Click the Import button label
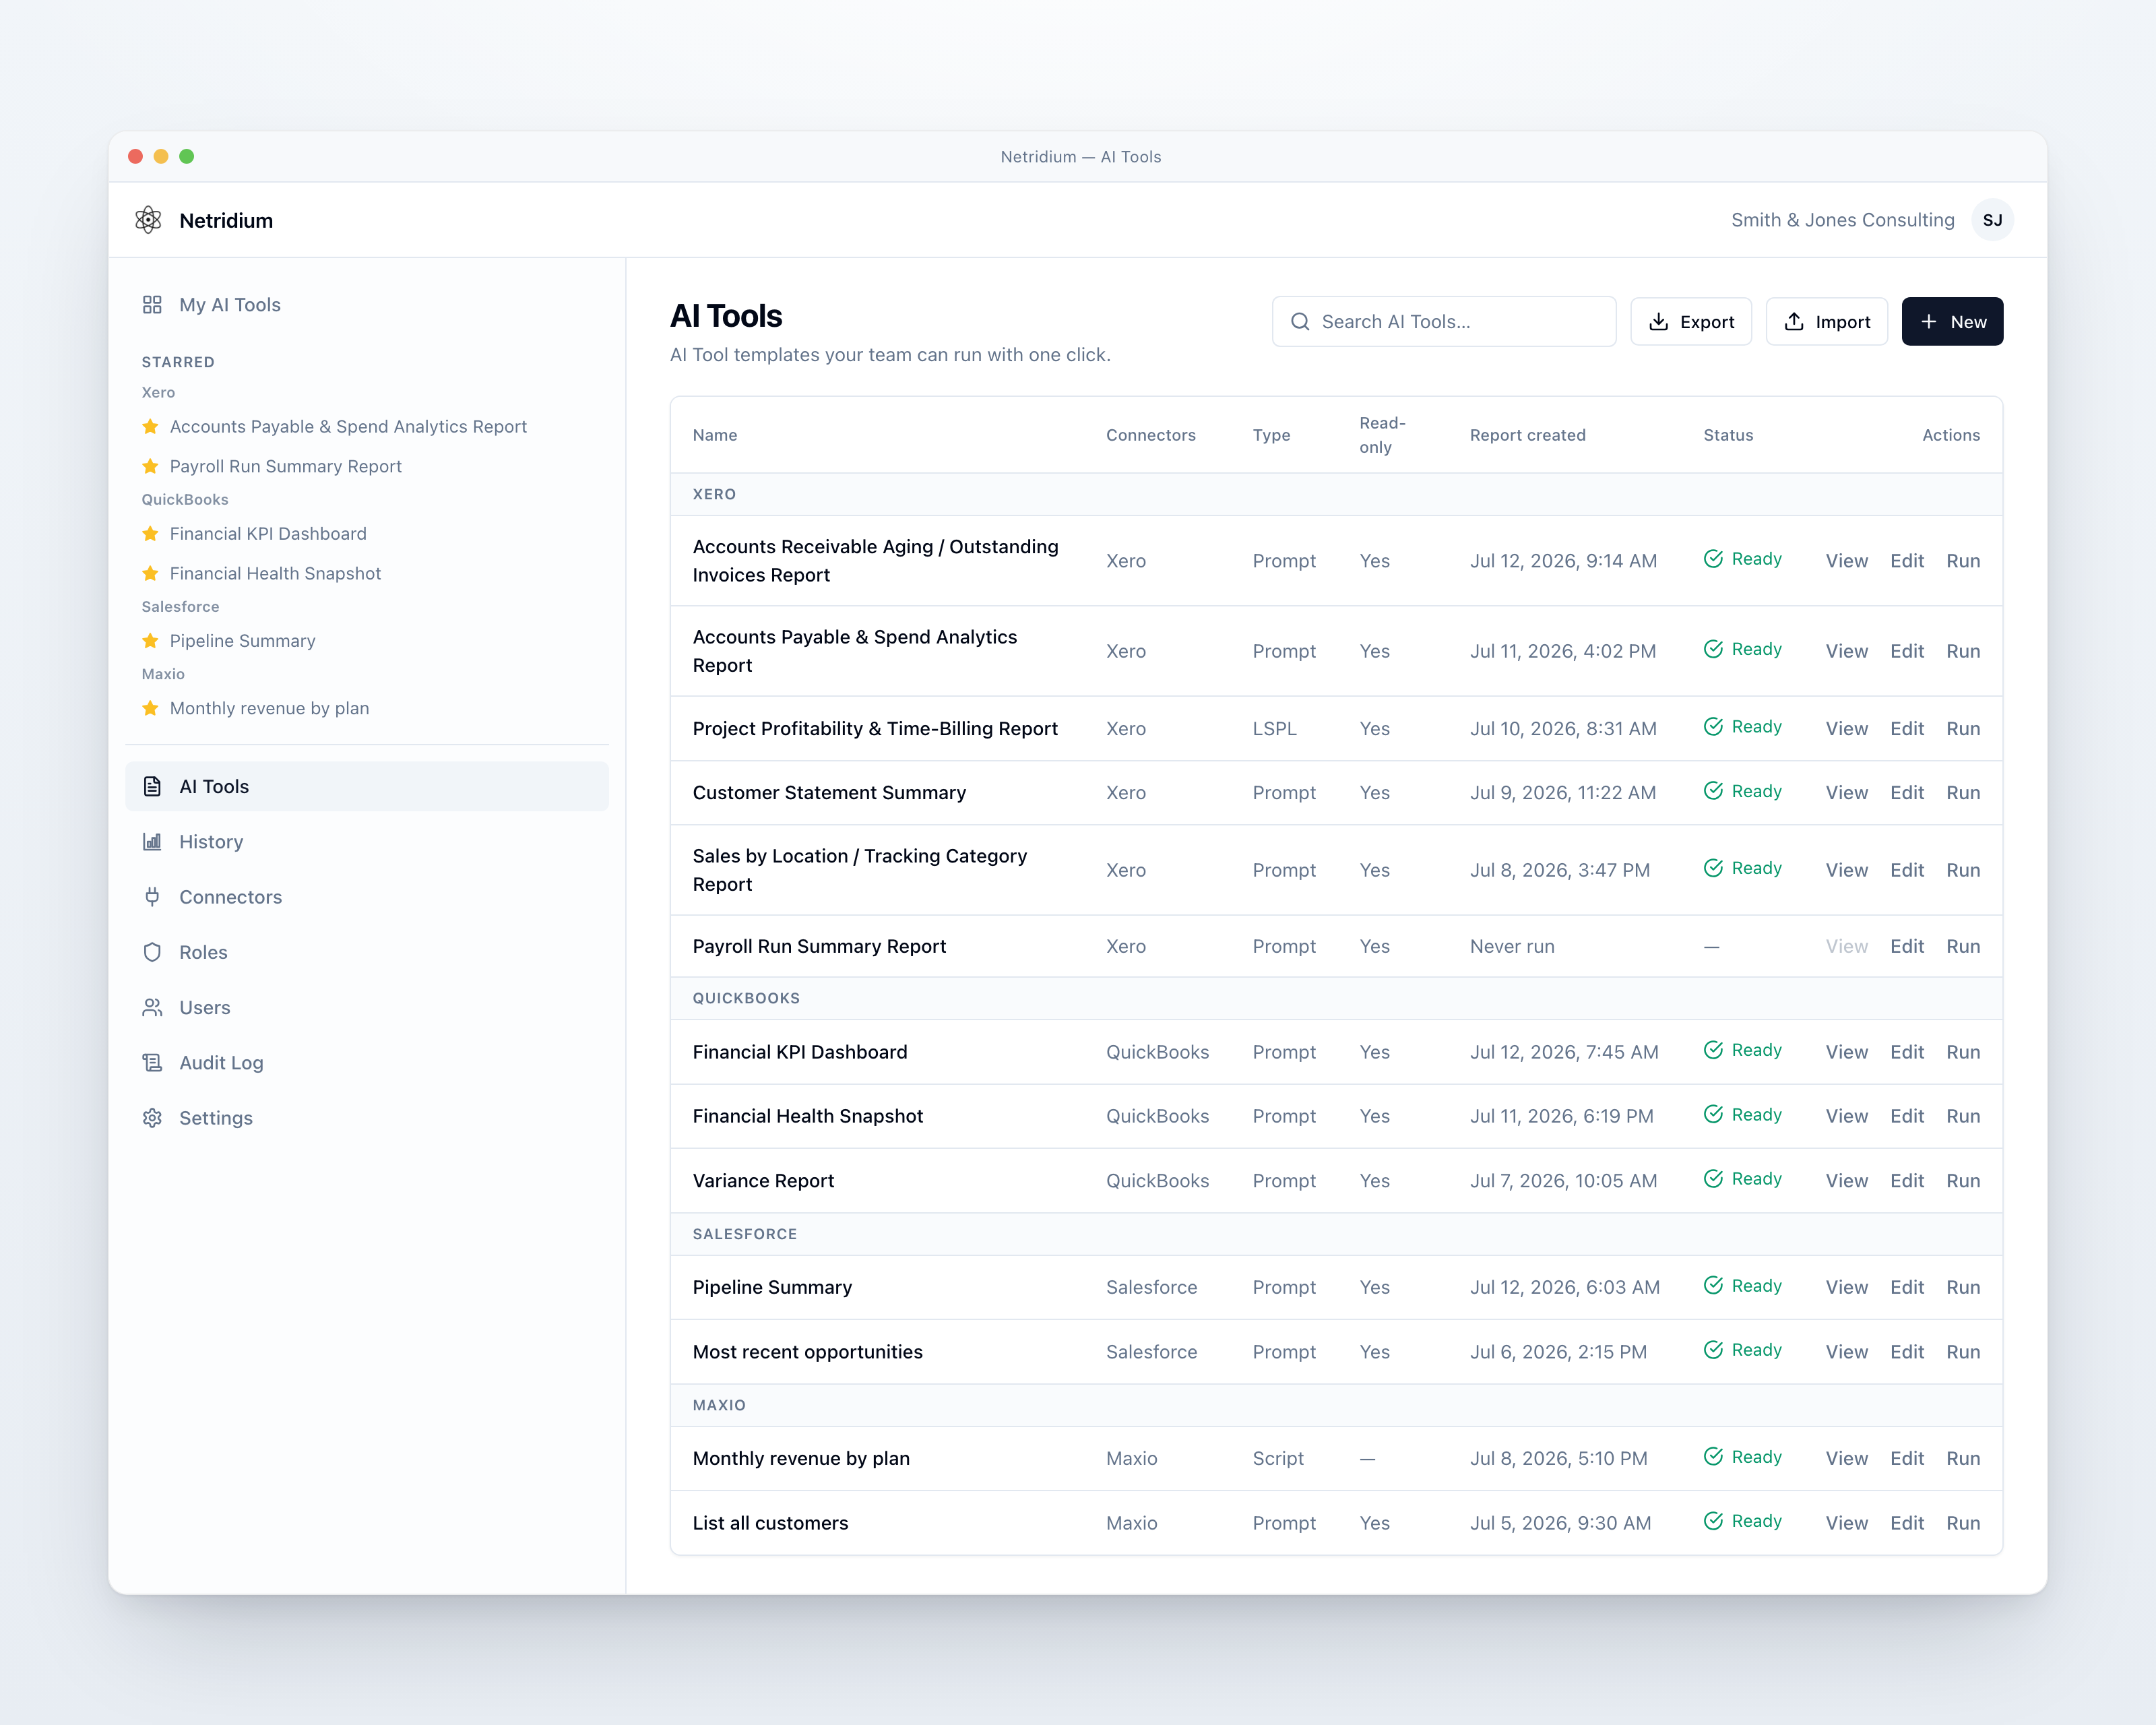Screen dimensions: 2156x1725 [x=1842, y=322]
